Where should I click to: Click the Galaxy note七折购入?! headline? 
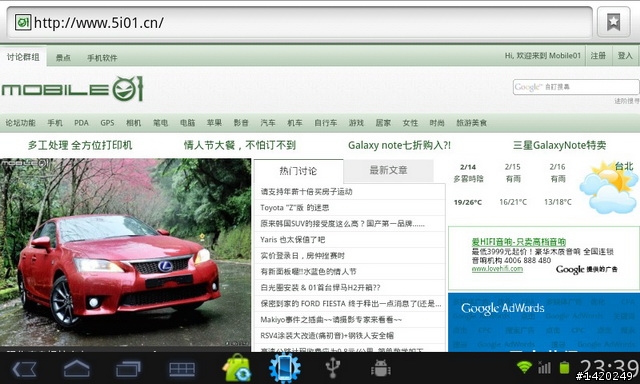[x=399, y=145]
